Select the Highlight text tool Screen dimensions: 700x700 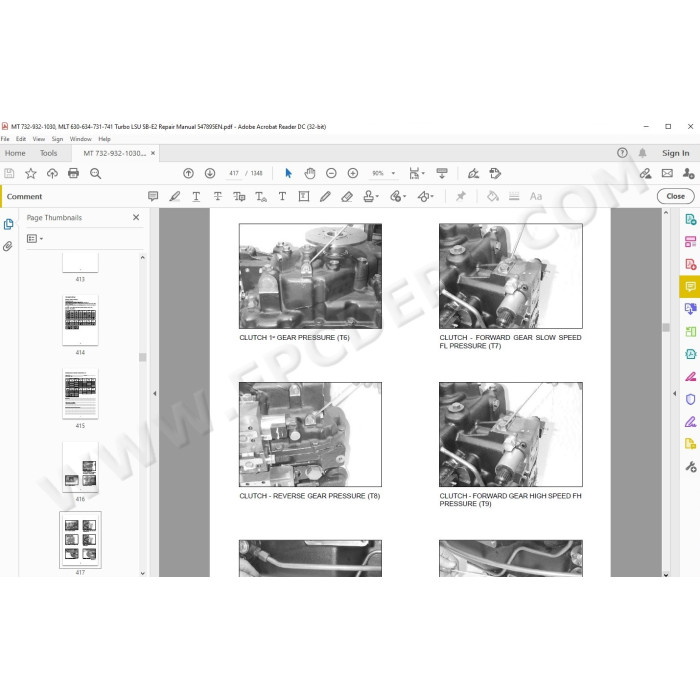click(175, 196)
